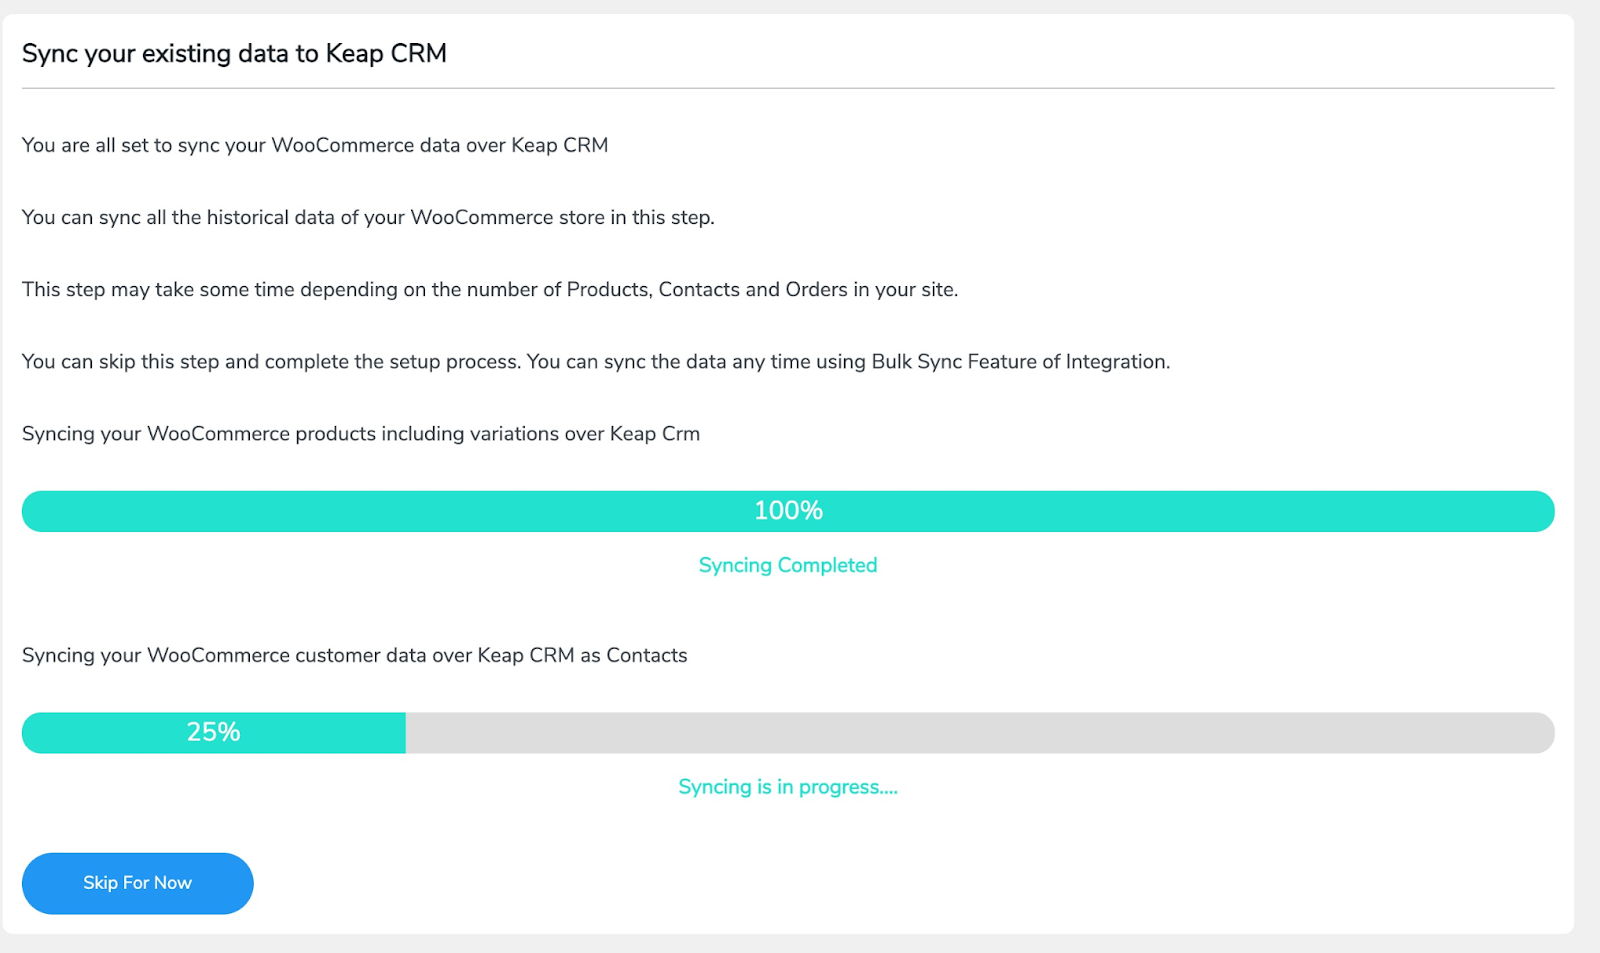Click the 25% label on contacts bar
Screen dimensions: 1600x953
(x=213, y=733)
